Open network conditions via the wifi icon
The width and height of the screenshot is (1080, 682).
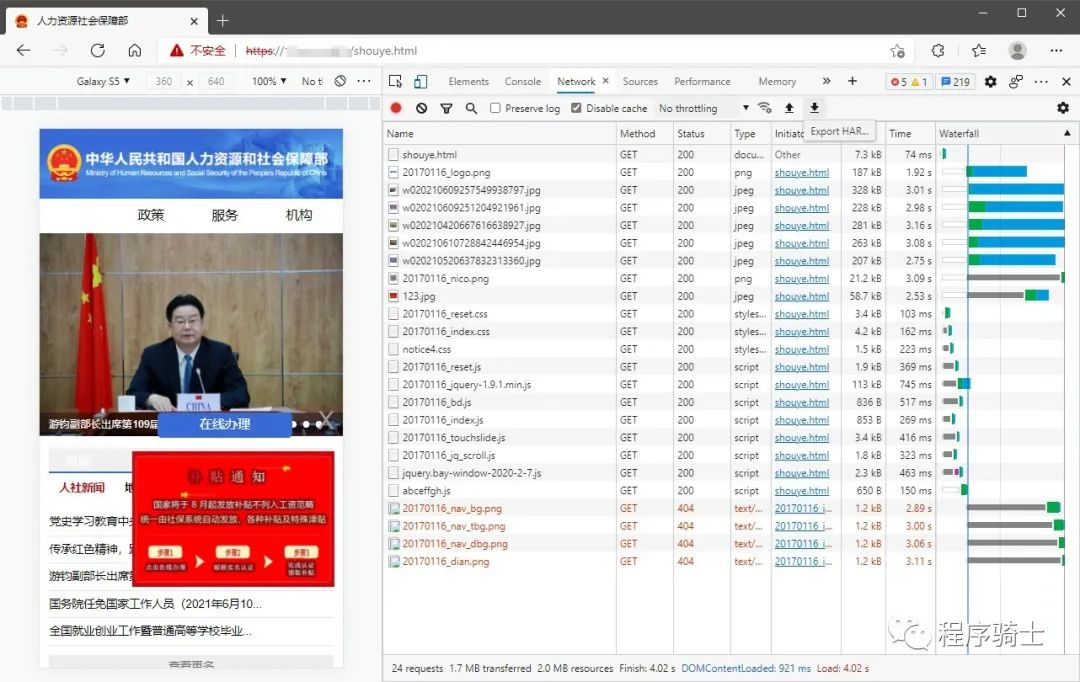762,108
